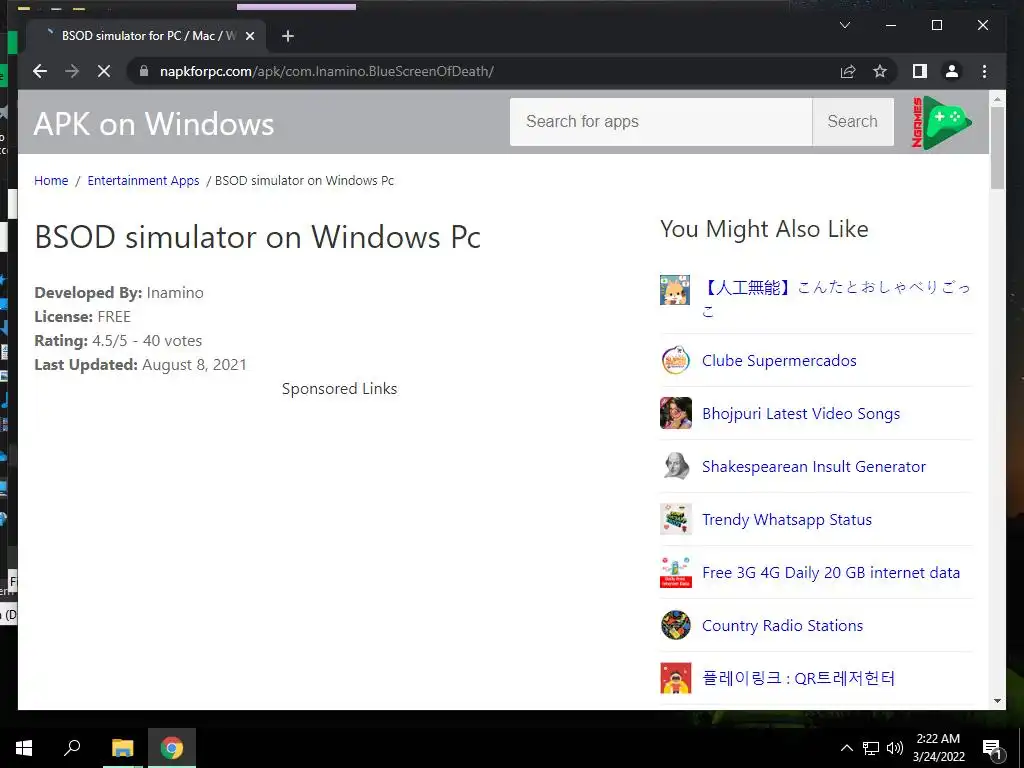Open the Windows Start menu
The width and height of the screenshot is (1024, 768).
pos(24,747)
